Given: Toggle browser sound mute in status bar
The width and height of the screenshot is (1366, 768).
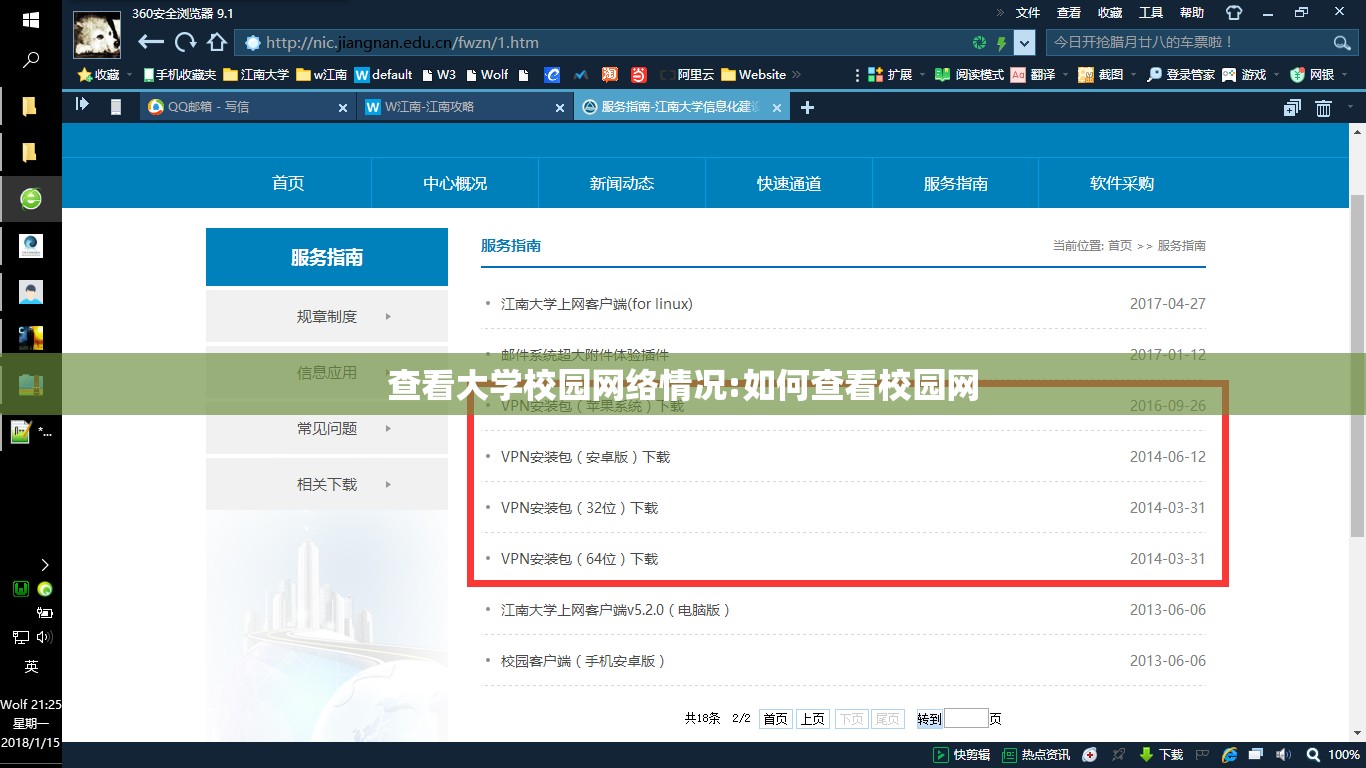Looking at the screenshot, I should click(1283, 755).
